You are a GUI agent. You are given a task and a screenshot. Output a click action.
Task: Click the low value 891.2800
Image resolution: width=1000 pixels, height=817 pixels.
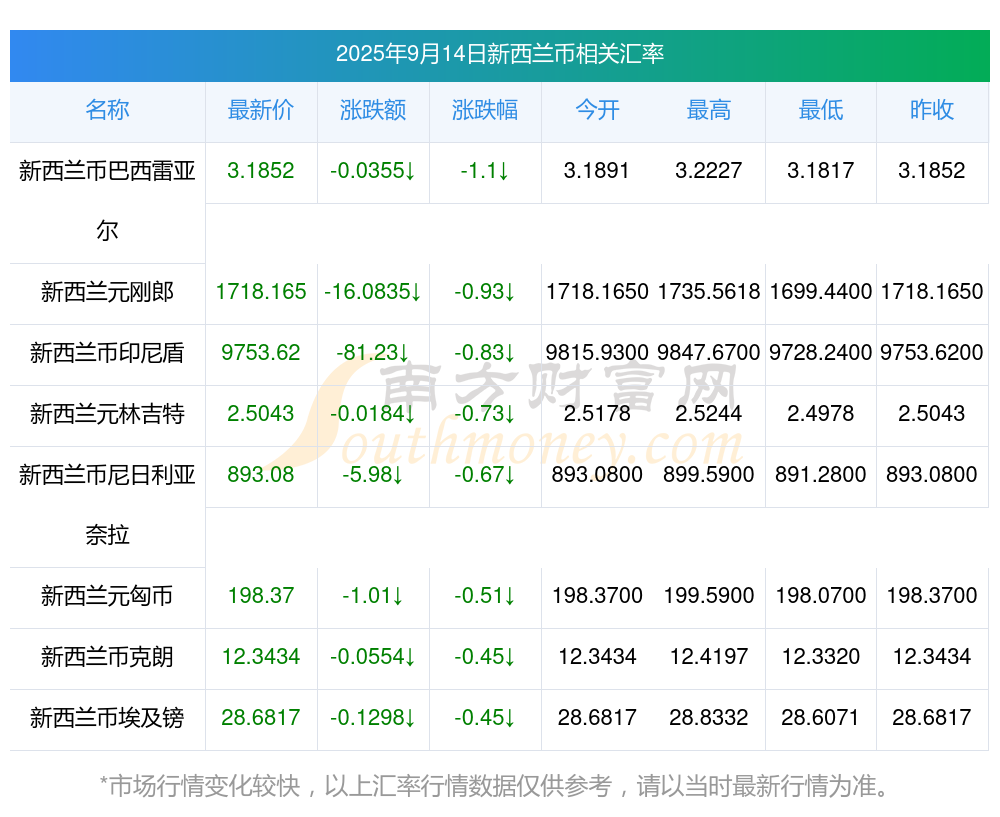pyautogui.click(x=821, y=474)
